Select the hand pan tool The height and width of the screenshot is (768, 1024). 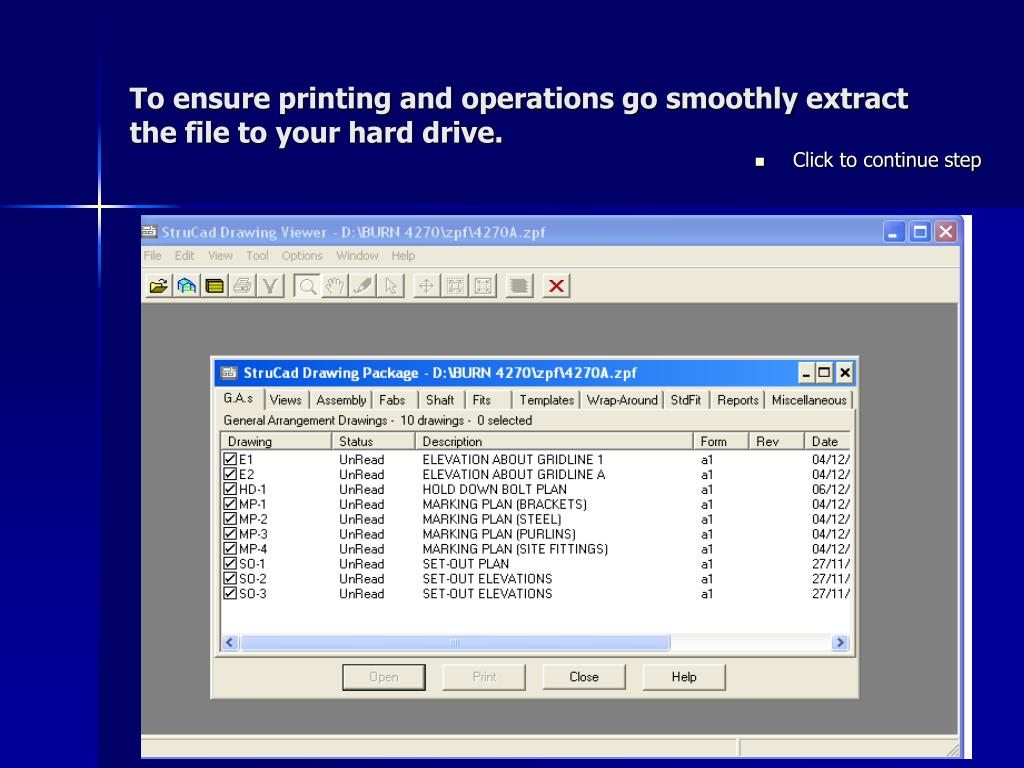tap(334, 286)
